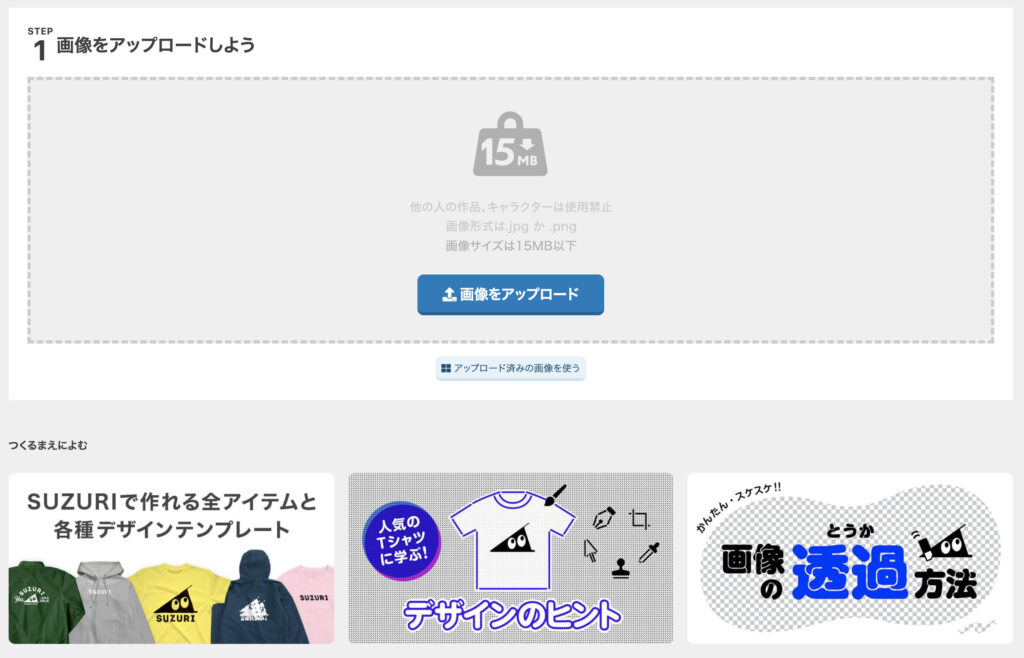Click the stamp icon in design hint banner

620,569
